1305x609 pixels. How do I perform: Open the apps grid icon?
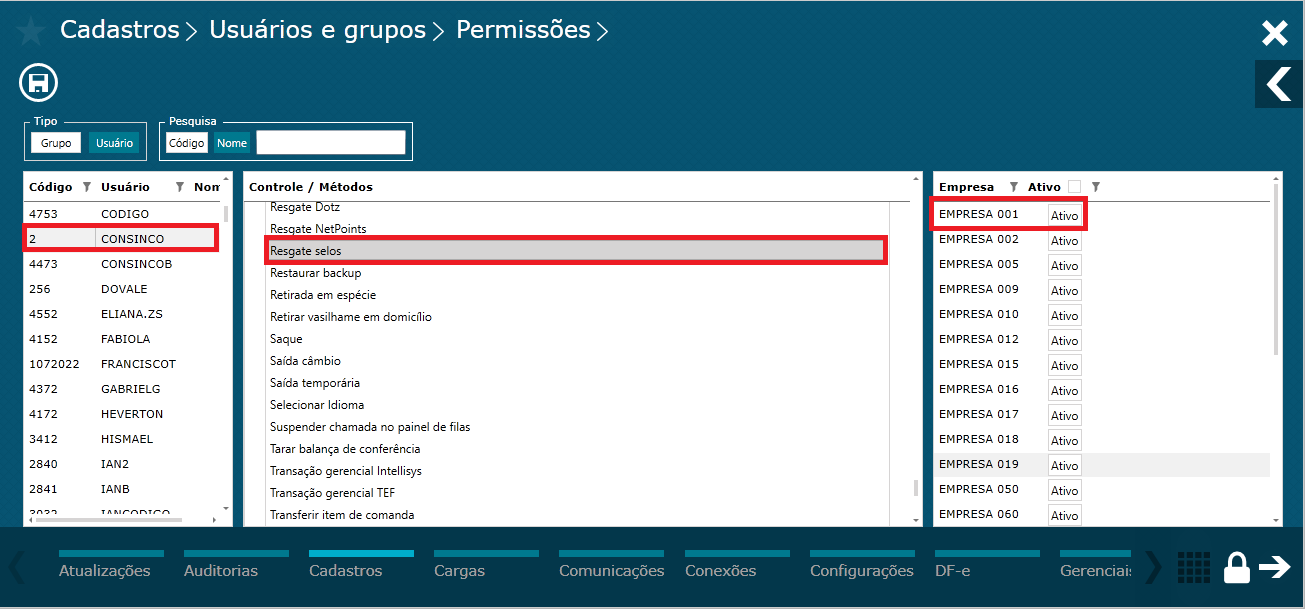[1193, 568]
